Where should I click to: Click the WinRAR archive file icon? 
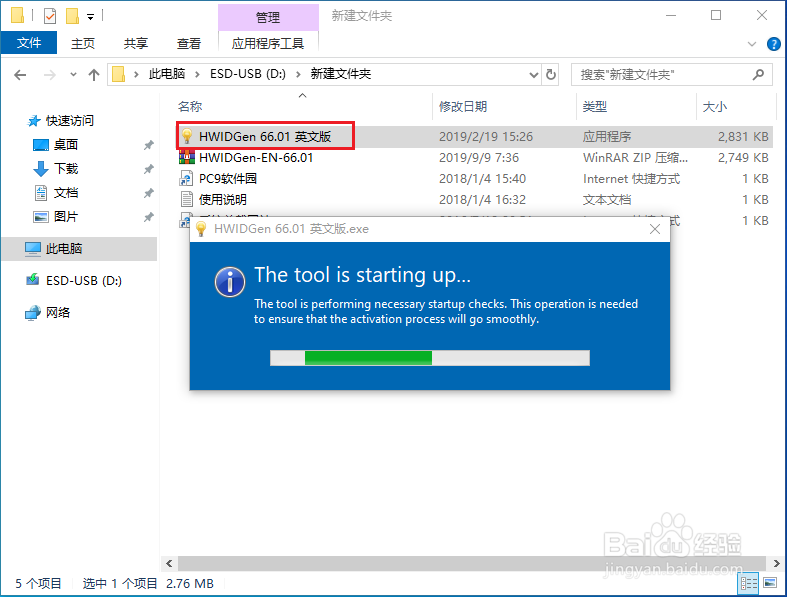pyautogui.click(x=187, y=157)
